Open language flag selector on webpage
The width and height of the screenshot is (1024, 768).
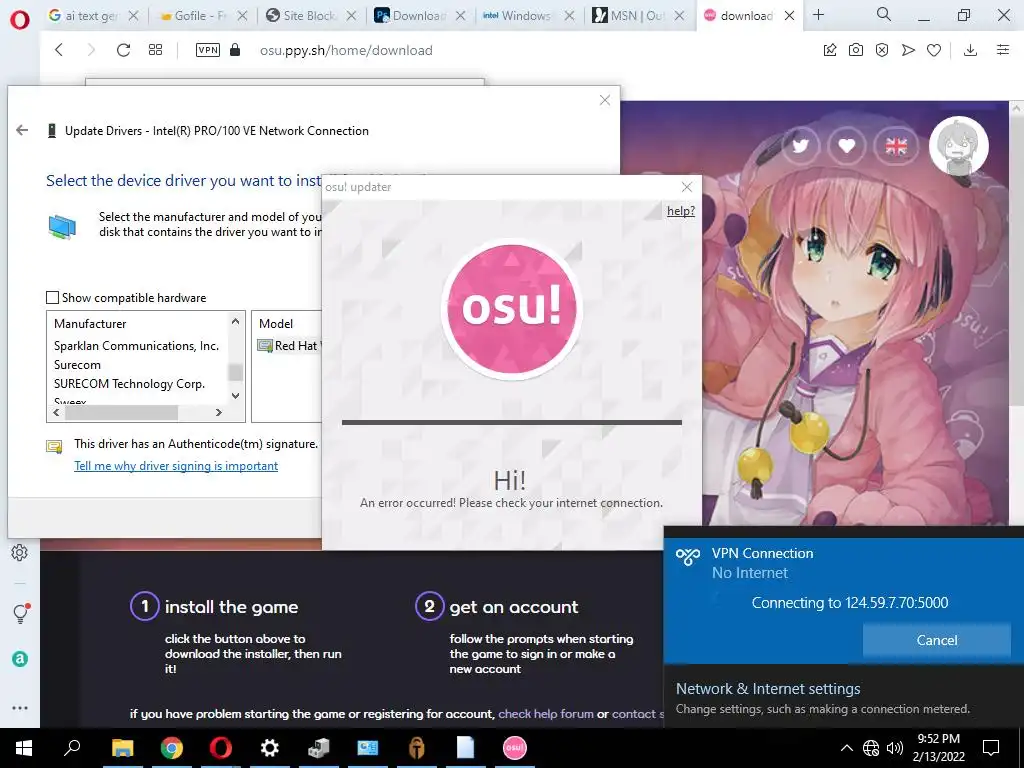(895, 146)
